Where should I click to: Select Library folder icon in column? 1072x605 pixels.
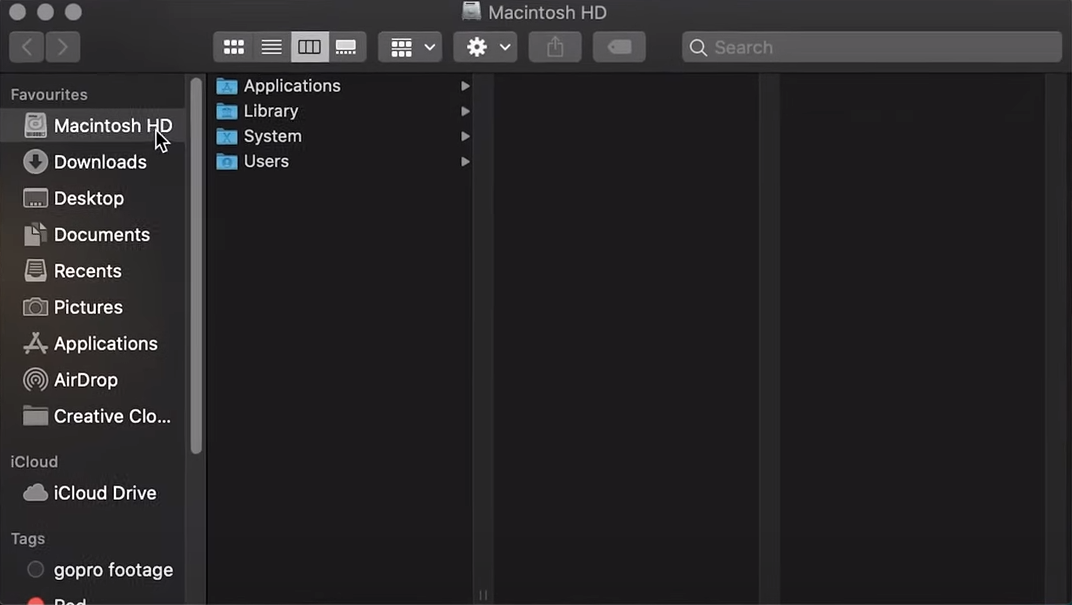[x=226, y=111]
